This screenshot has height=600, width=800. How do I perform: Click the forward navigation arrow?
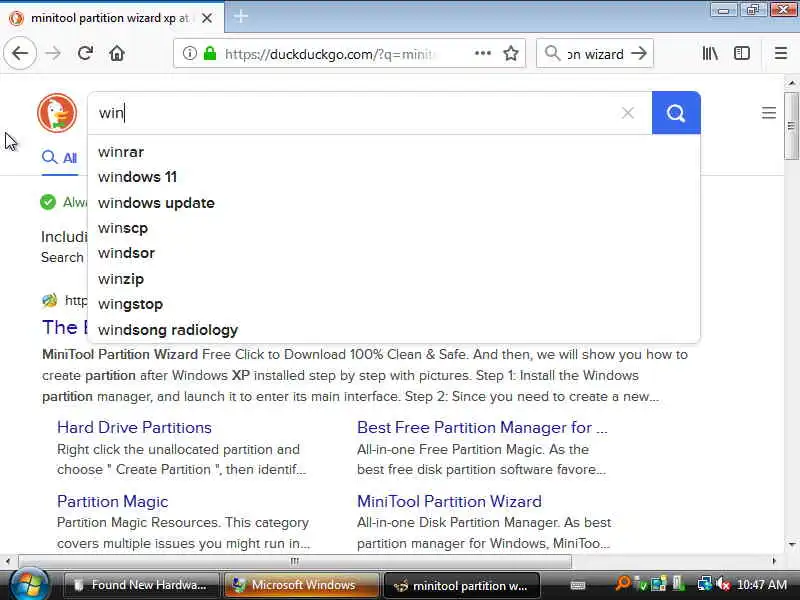pyautogui.click(x=53, y=53)
